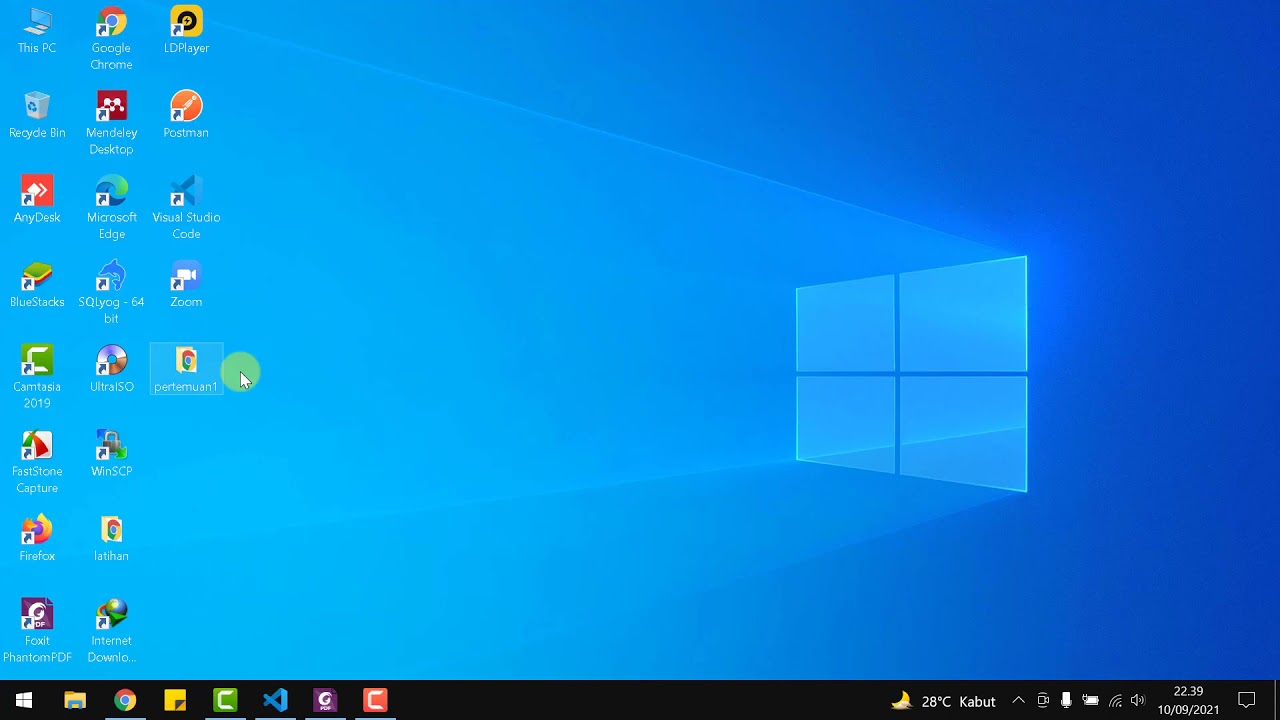The height and width of the screenshot is (720, 1280).
Task: Open the battery status tray icon
Action: [x=1090, y=701]
